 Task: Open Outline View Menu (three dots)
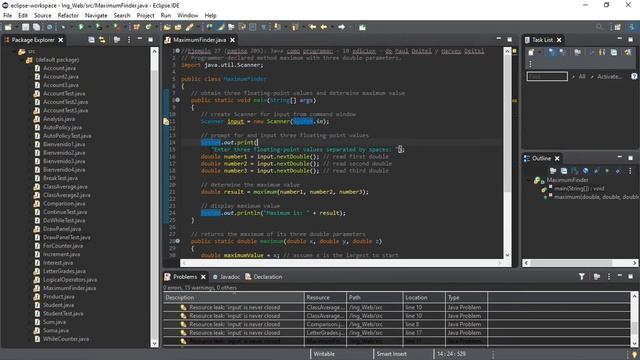pos(630,171)
